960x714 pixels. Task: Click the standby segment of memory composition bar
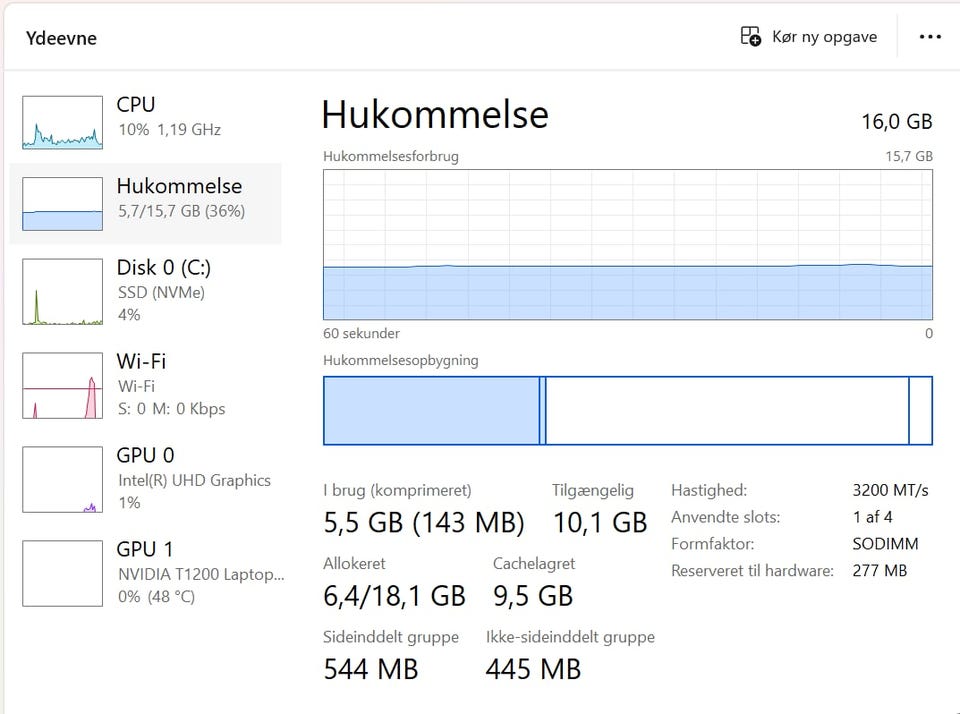[x=727, y=411]
